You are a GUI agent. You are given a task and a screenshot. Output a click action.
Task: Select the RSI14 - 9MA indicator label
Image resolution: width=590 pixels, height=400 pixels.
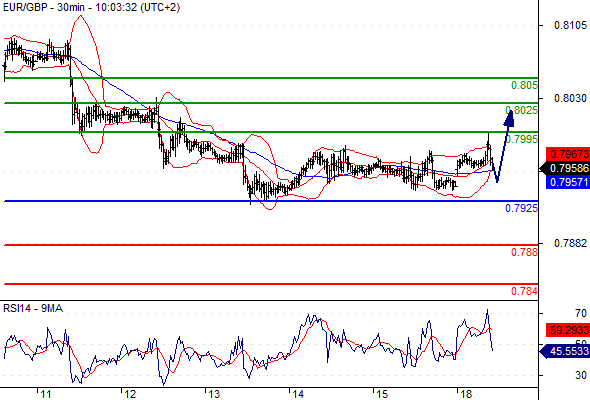[33, 309]
